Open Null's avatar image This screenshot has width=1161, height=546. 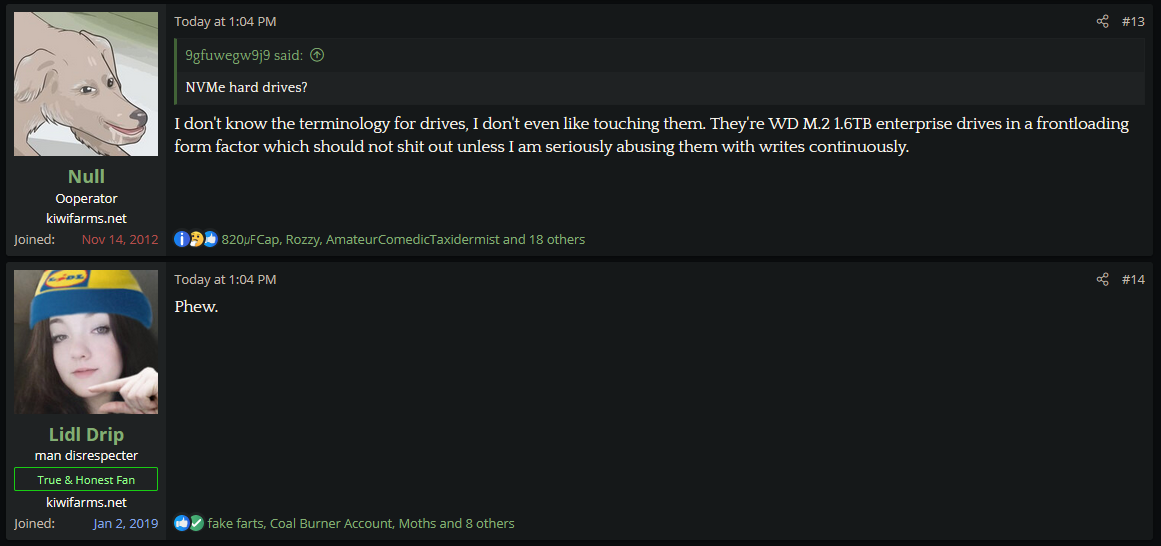click(x=86, y=84)
